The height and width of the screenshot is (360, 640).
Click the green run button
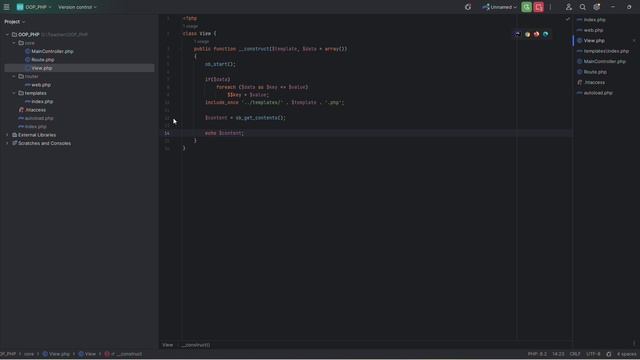tap(527, 7)
